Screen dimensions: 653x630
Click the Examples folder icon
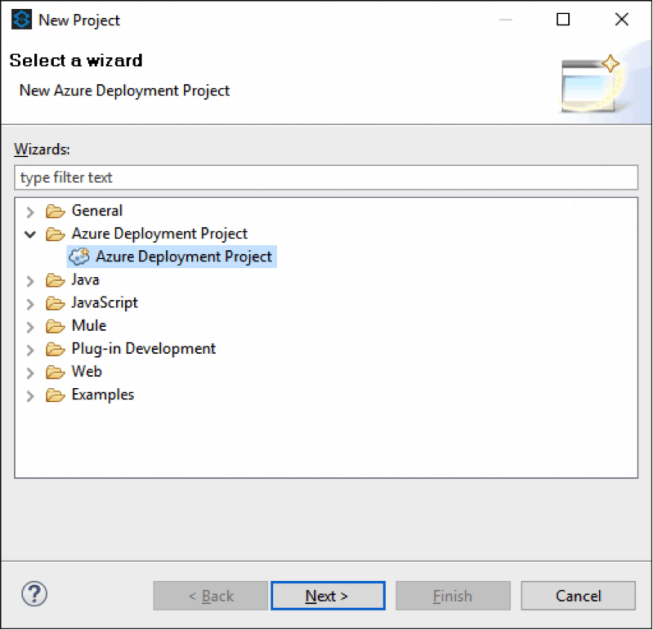click(x=55, y=395)
